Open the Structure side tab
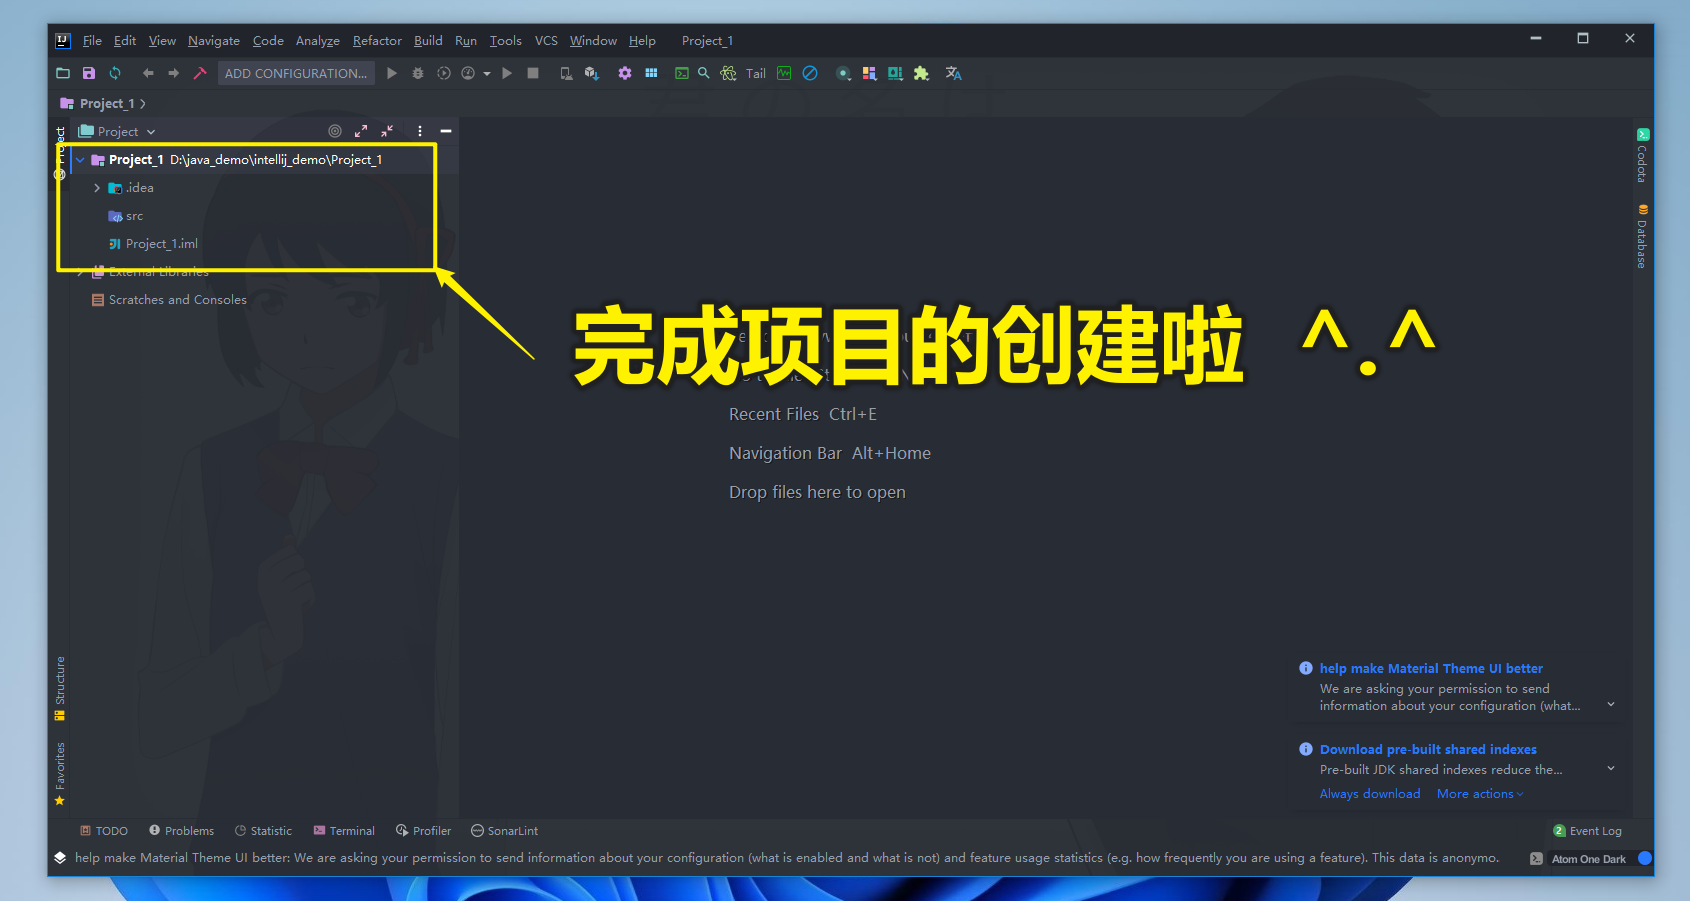The width and height of the screenshot is (1690, 901). 60,688
